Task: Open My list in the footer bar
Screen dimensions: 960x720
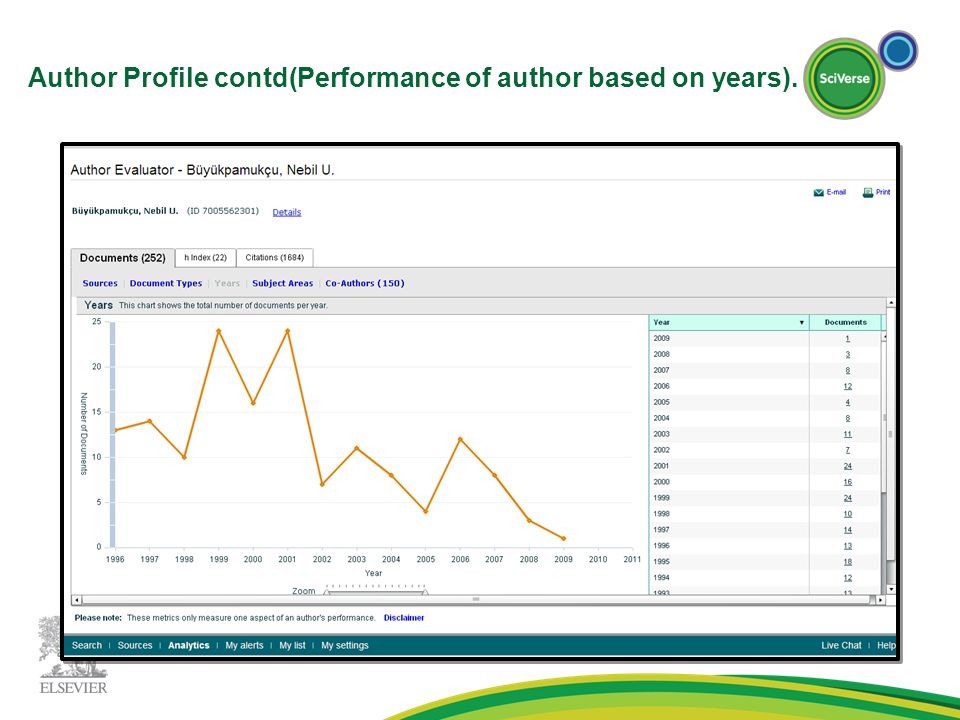Action: point(292,645)
